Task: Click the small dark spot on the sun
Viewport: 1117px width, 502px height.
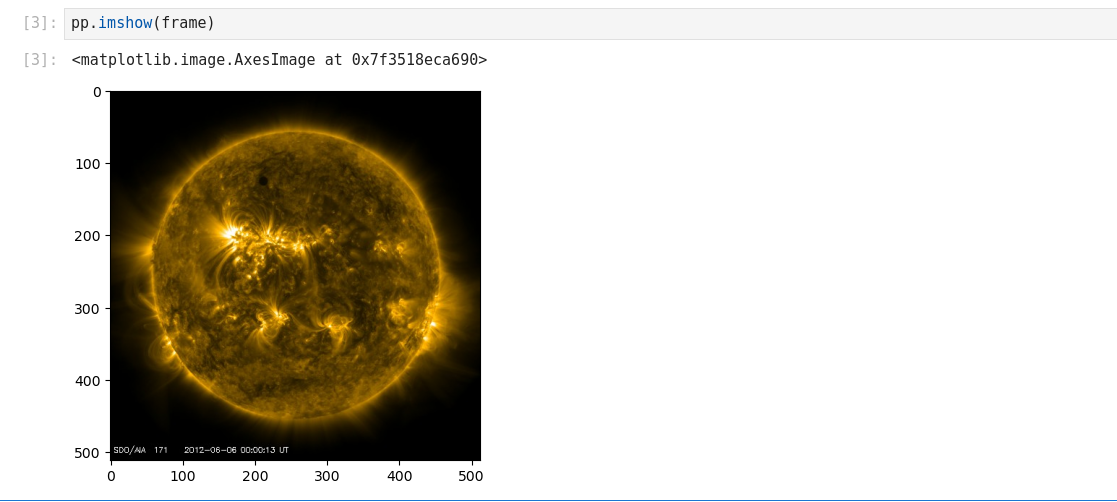Action: pyautogui.click(x=263, y=180)
